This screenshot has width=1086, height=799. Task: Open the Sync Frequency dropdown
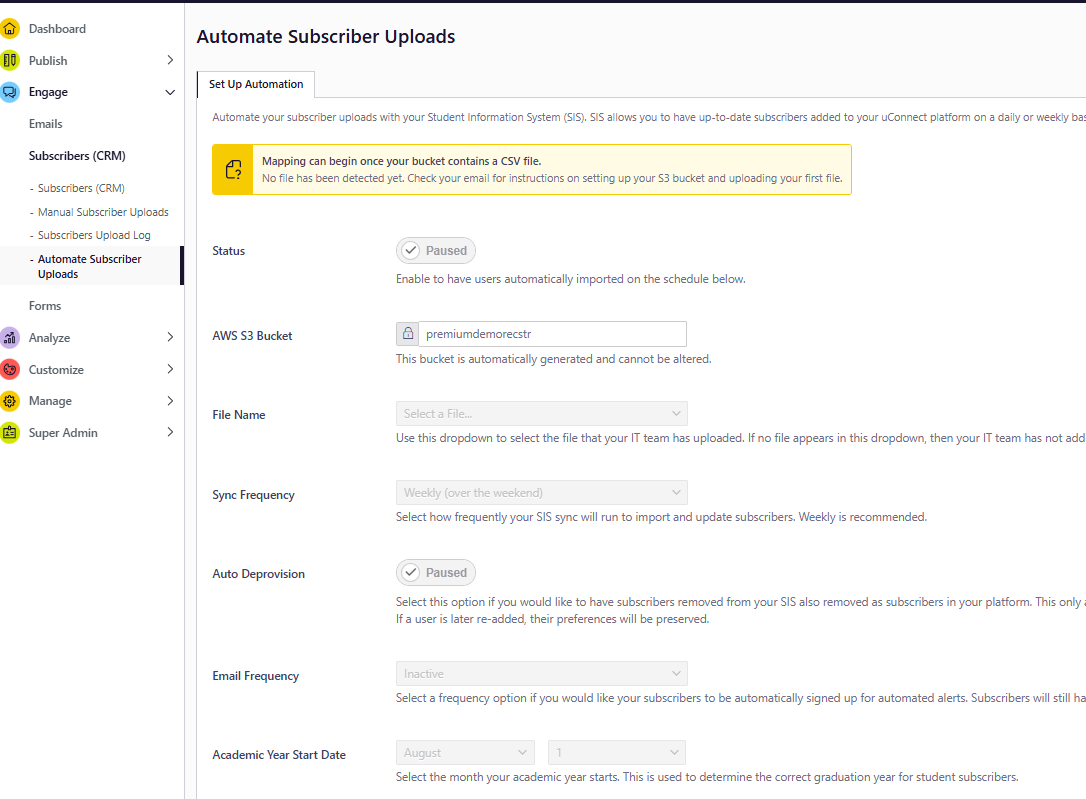coord(541,492)
